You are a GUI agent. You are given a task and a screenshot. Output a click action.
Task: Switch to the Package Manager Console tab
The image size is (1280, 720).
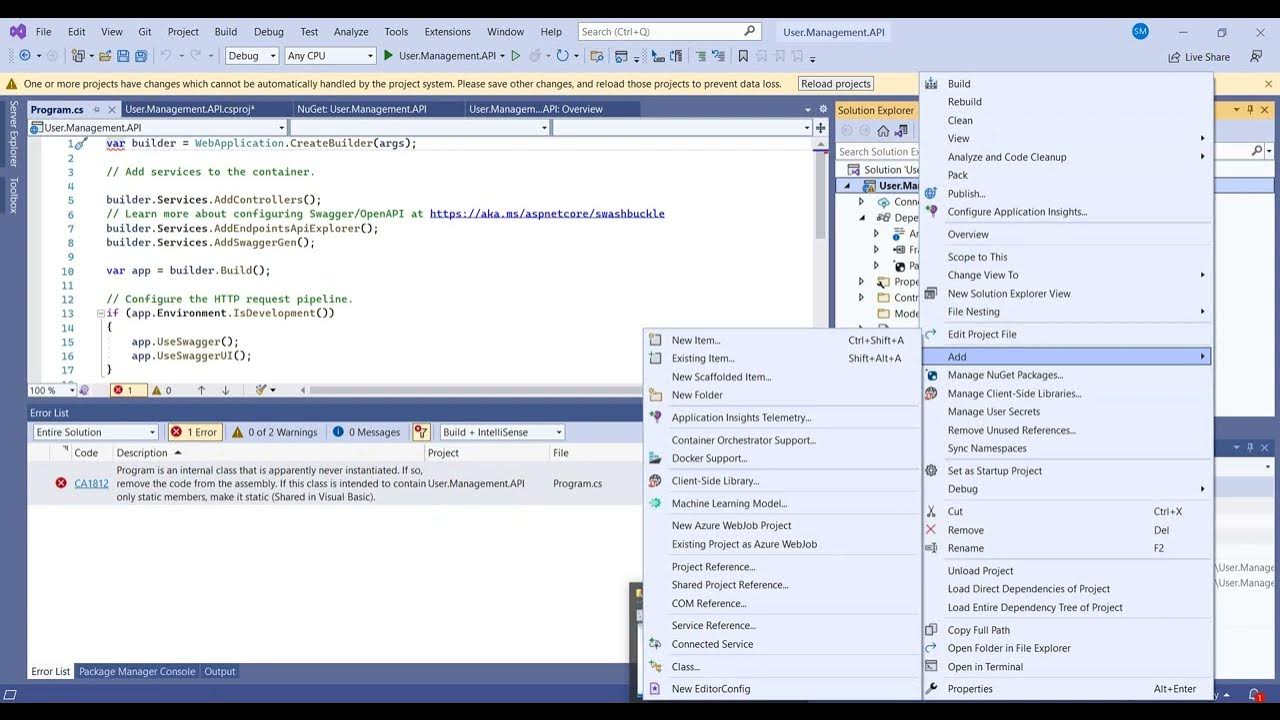(137, 671)
